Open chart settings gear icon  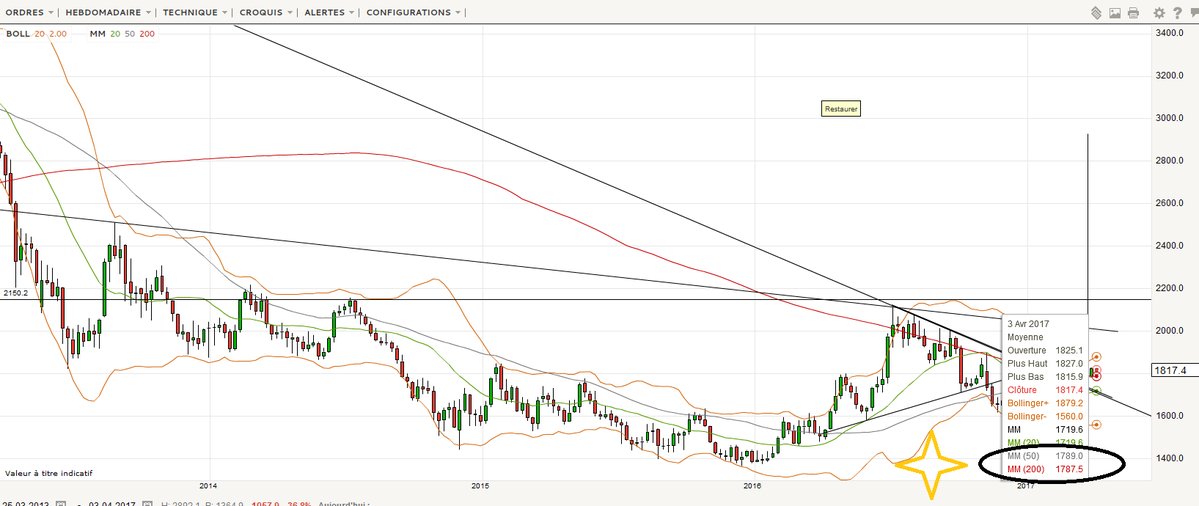pos(1159,13)
